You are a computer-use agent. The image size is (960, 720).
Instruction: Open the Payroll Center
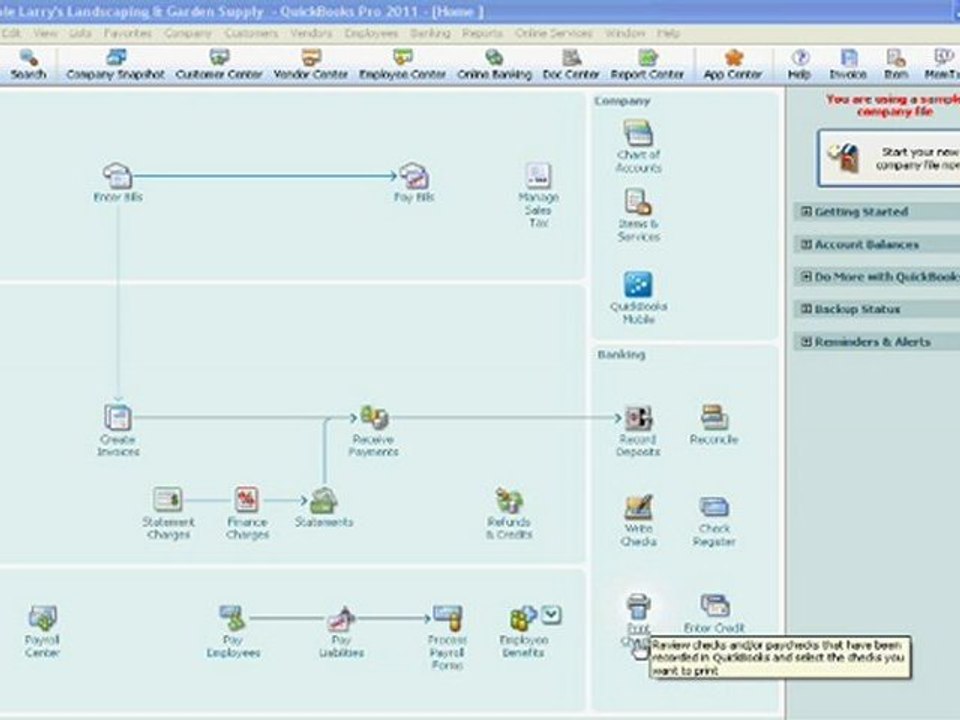point(42,631)
